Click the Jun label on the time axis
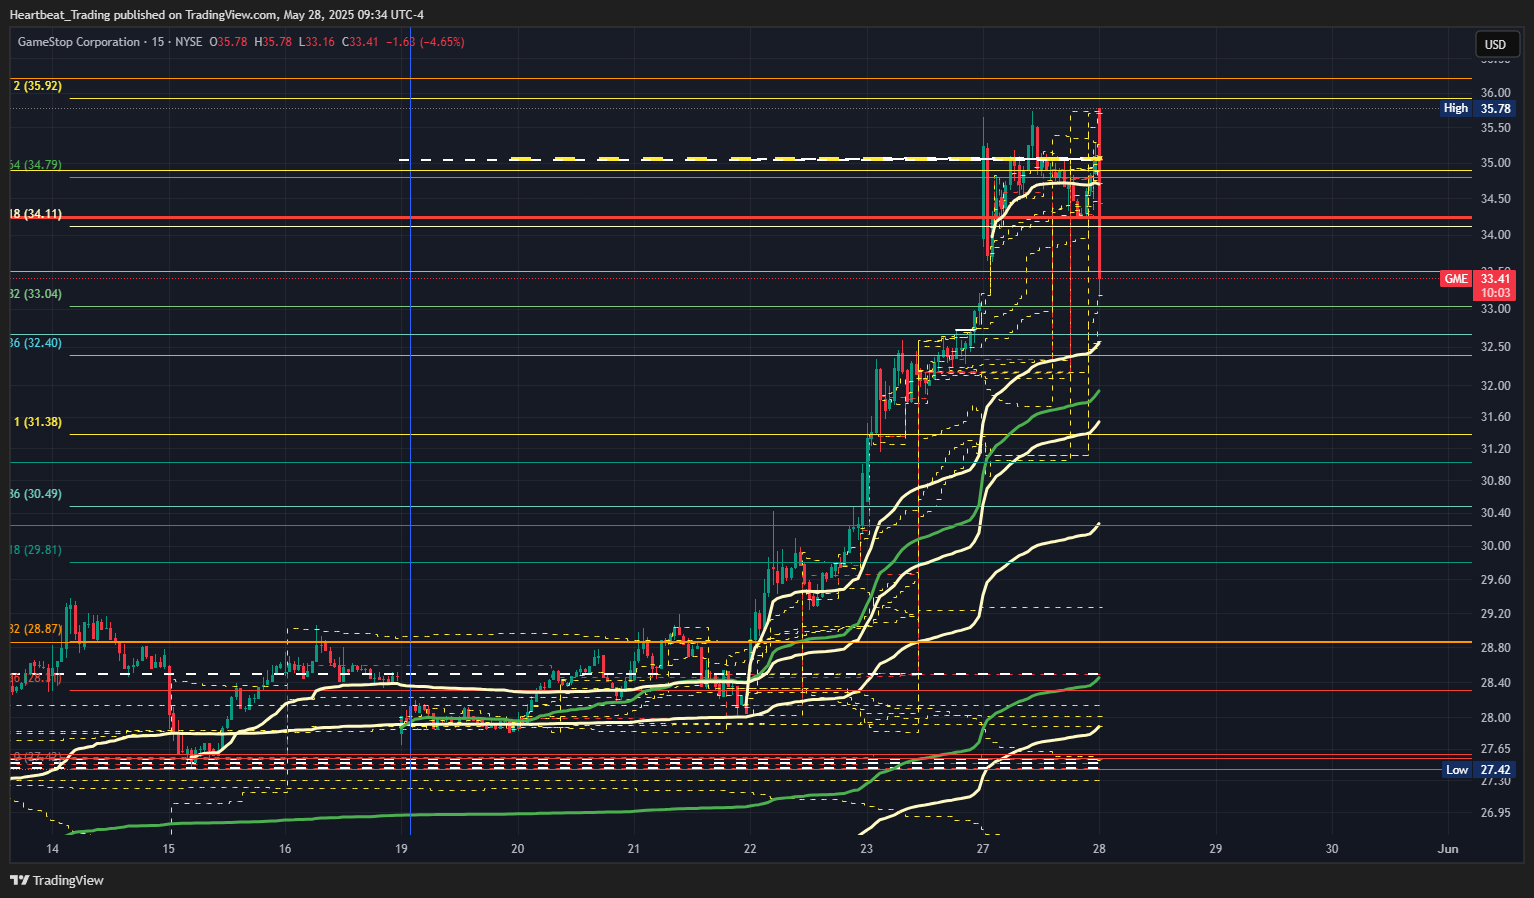Viewport: 1534px width, 898px height. pos(1448,849)
